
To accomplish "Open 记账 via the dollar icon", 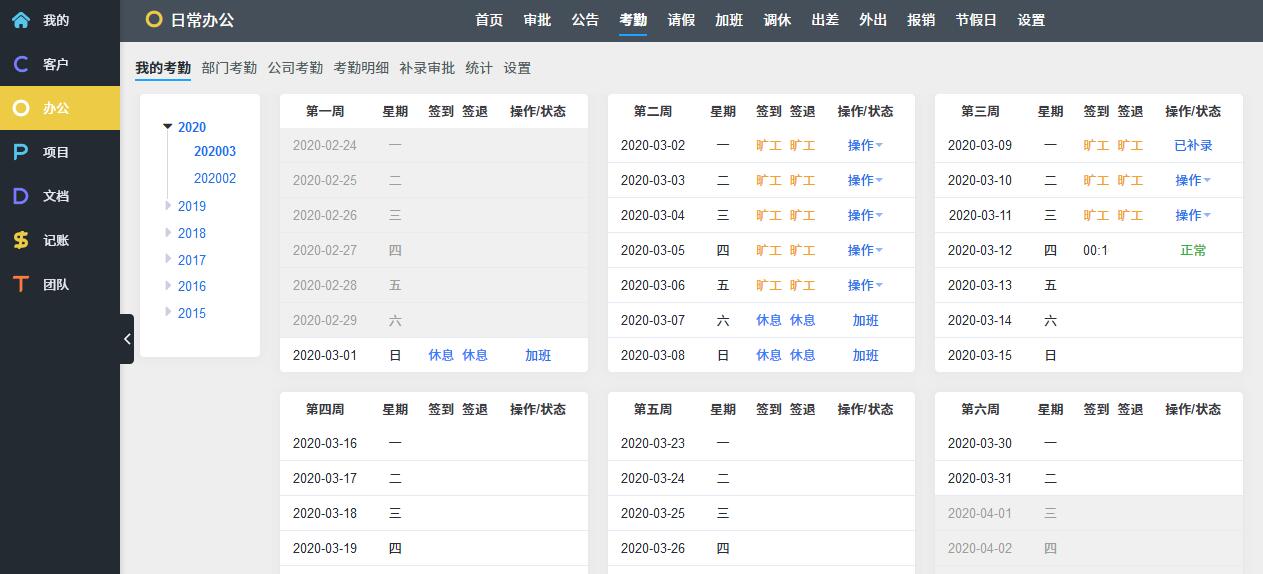I will [20, 240].
